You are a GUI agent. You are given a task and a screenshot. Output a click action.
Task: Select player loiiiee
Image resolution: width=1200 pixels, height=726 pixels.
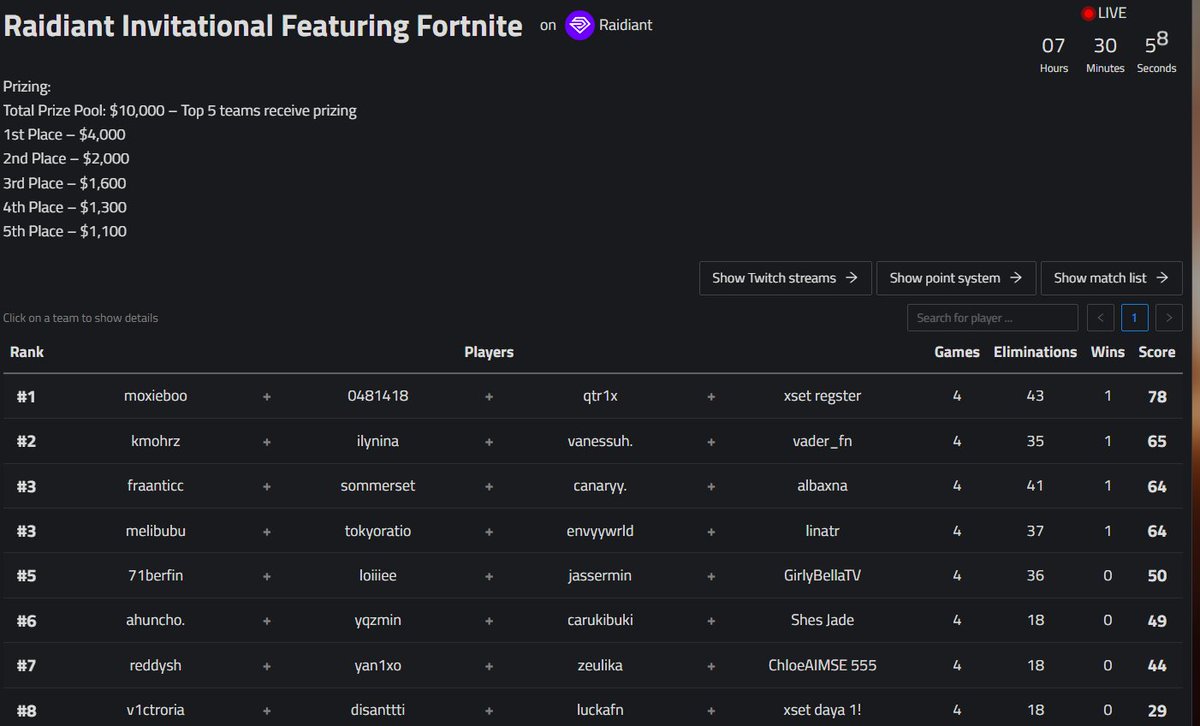tap(378, 575)
